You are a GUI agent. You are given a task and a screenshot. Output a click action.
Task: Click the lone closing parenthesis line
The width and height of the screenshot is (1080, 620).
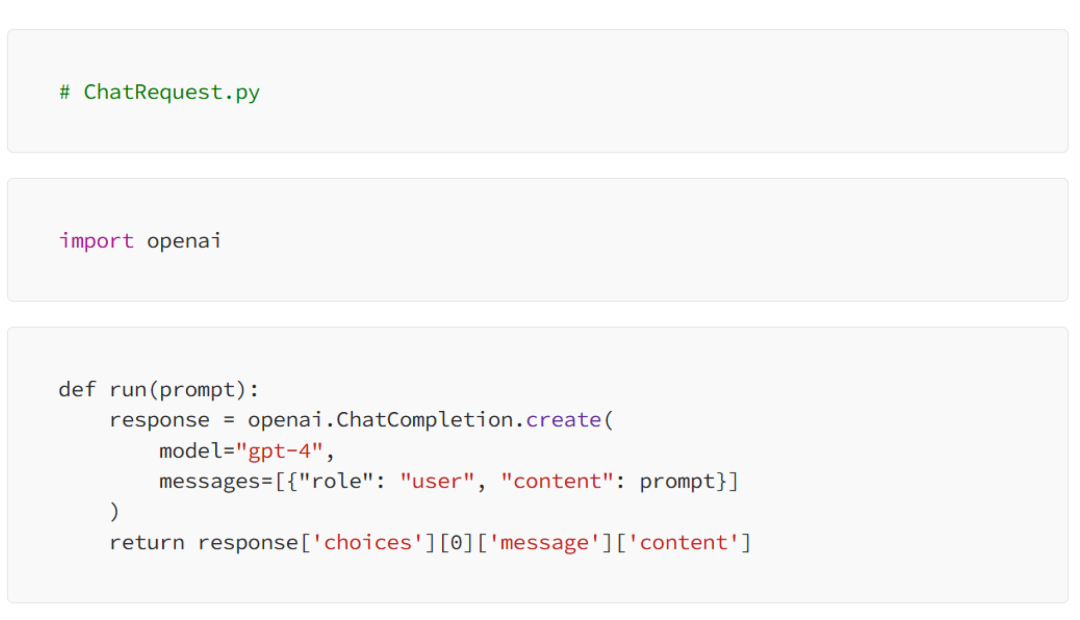tap(114, 512)
